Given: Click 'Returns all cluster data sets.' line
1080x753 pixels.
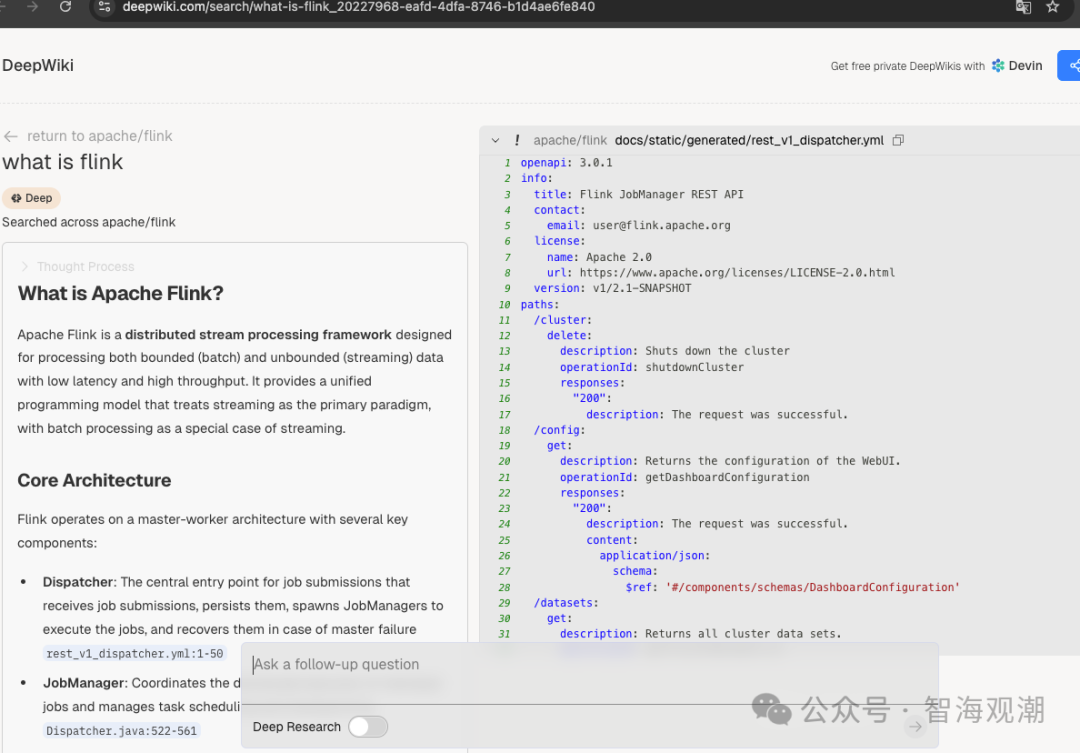Looking at the screenshot, I should (x=700, y=634).
